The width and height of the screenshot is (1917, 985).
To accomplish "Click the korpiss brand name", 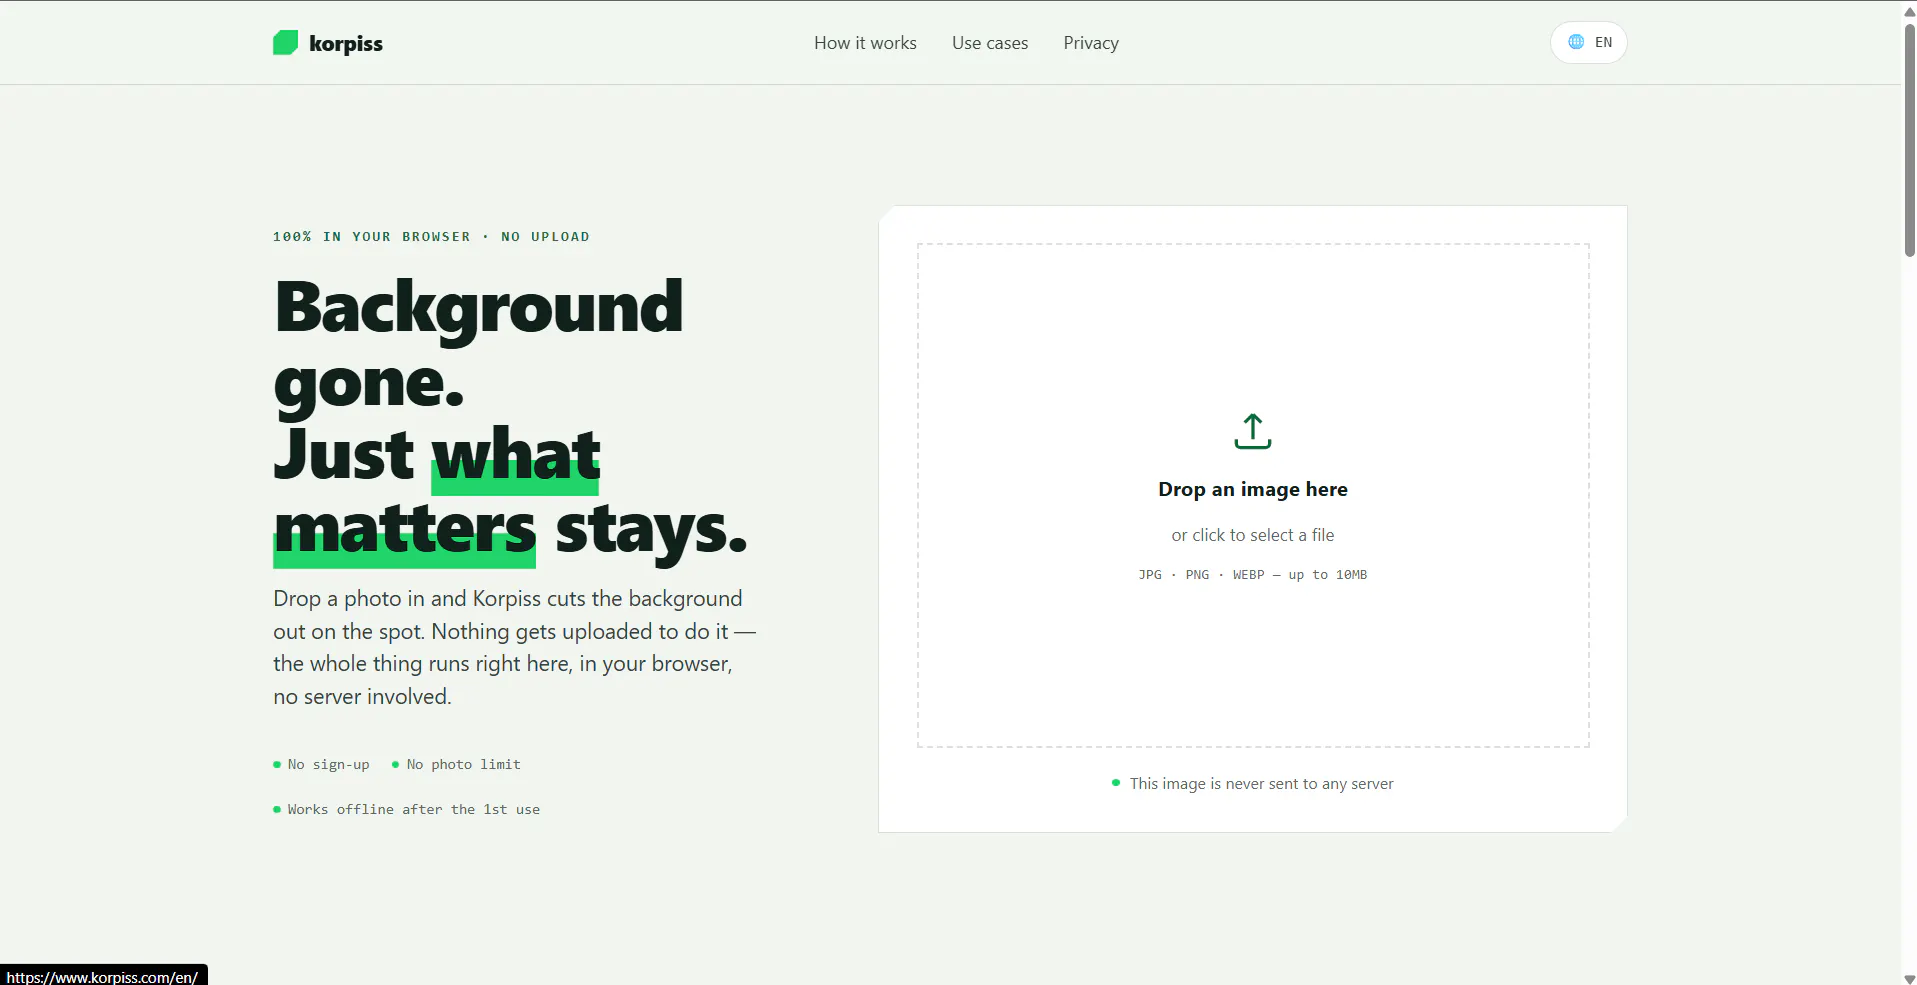I will point(346,43).
